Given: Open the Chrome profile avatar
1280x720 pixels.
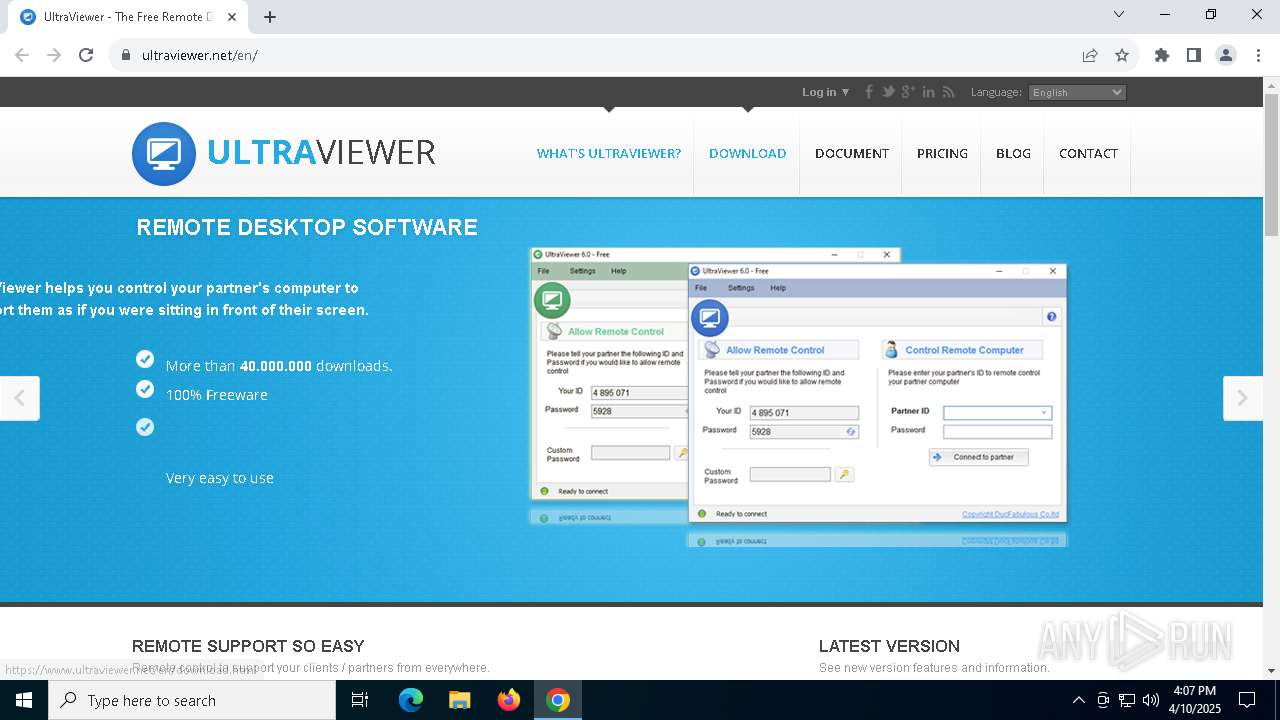Looking at the screenshot, I should point(1226,55).
